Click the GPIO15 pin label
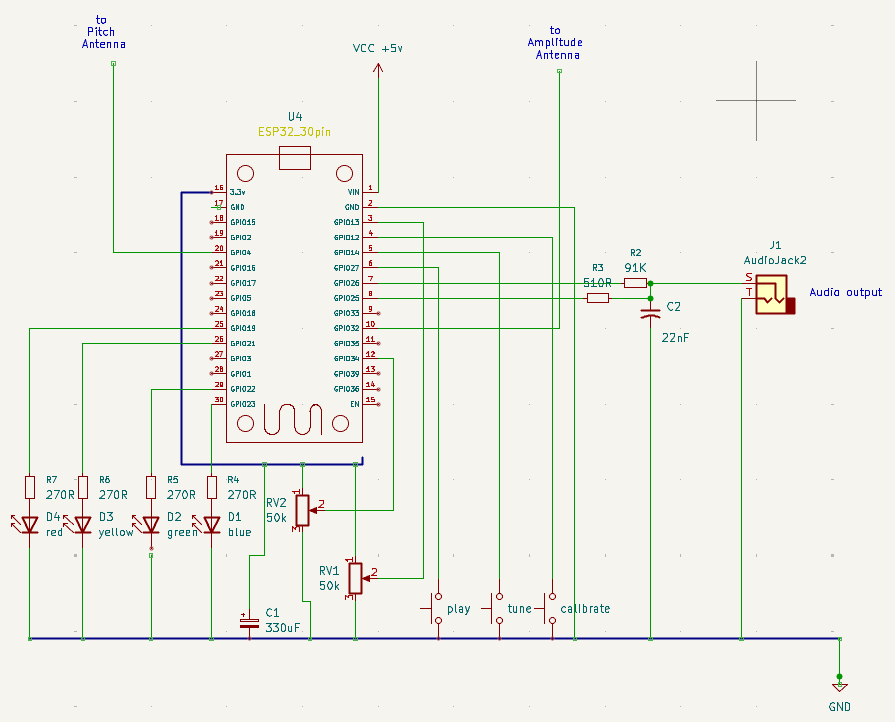This screenshot has width=895, height=722. (x=243, y=222)
